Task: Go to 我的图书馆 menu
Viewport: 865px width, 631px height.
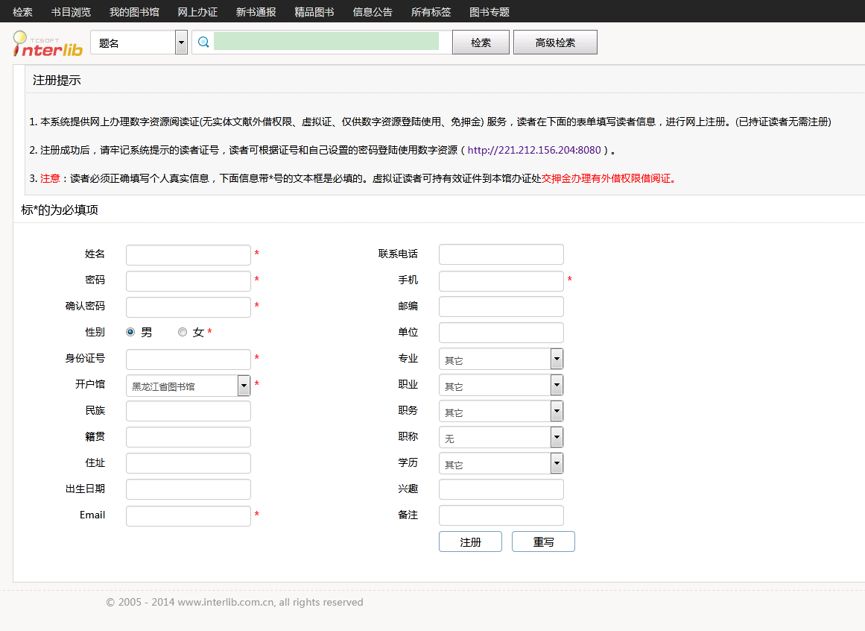Action: (x=134, y=12)
